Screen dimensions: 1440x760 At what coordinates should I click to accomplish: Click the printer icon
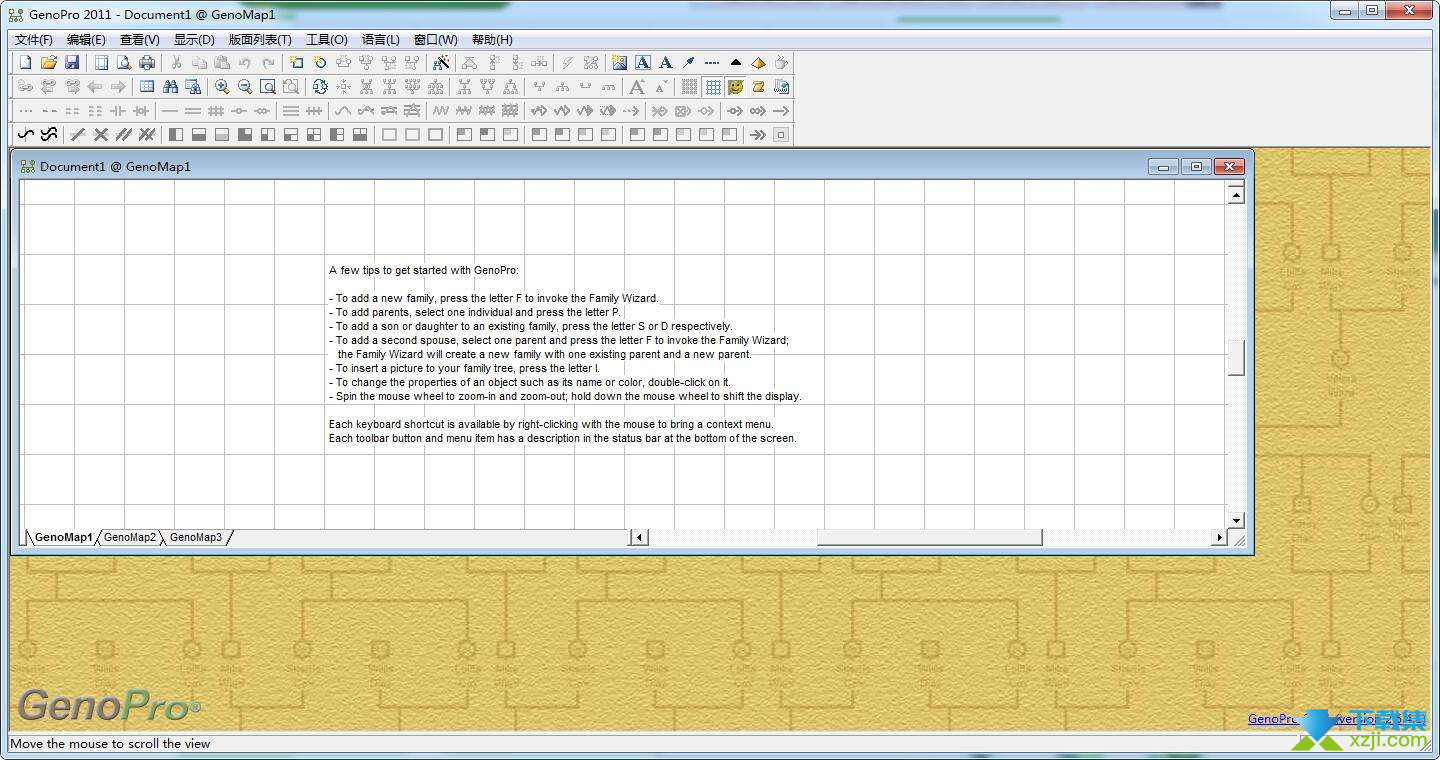pos(147,63)
